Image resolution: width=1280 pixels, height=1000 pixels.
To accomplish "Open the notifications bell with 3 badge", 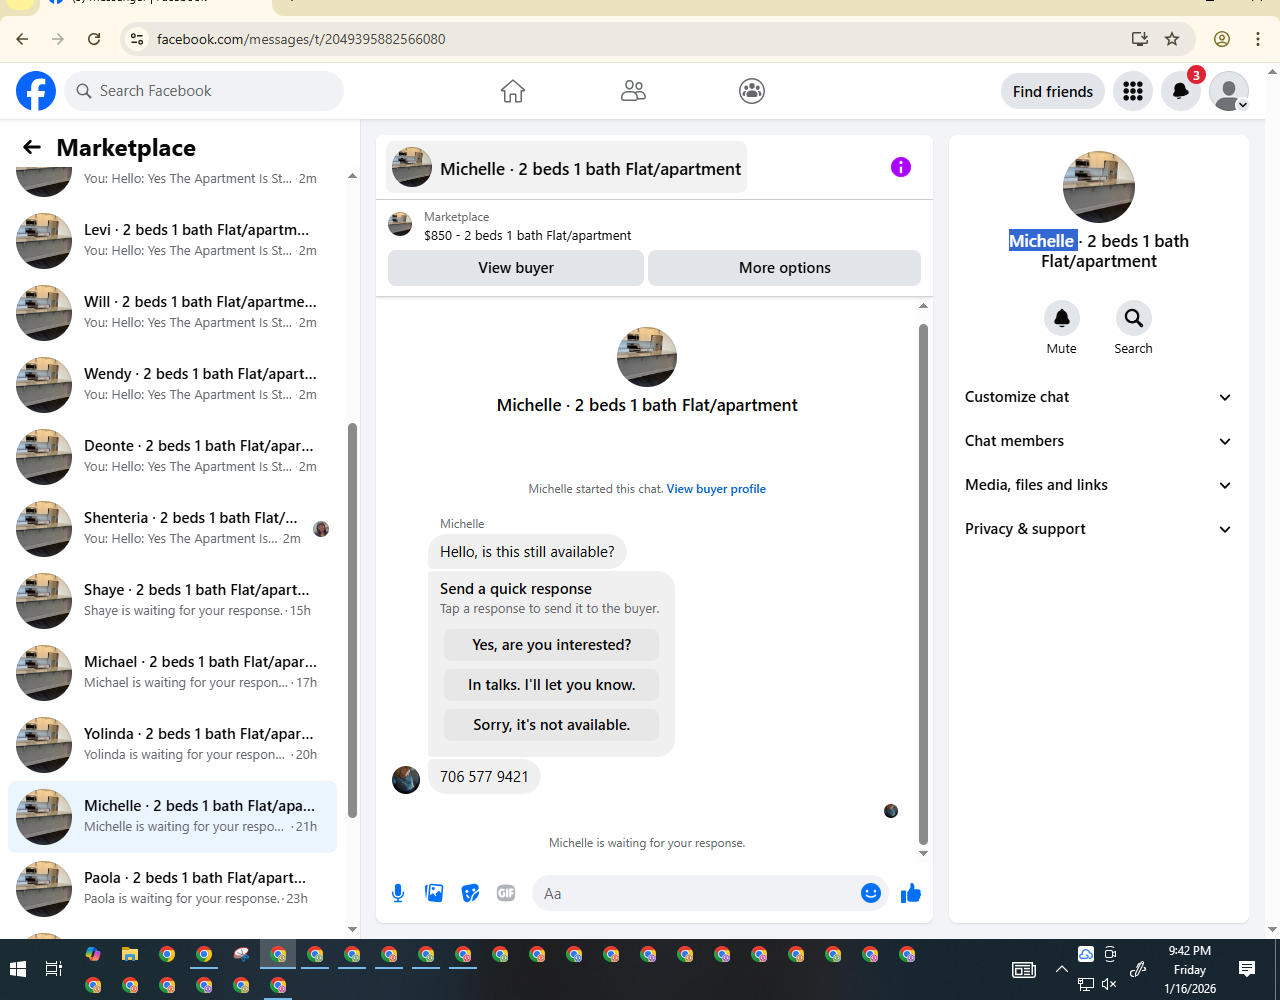I will [1181, 91].
